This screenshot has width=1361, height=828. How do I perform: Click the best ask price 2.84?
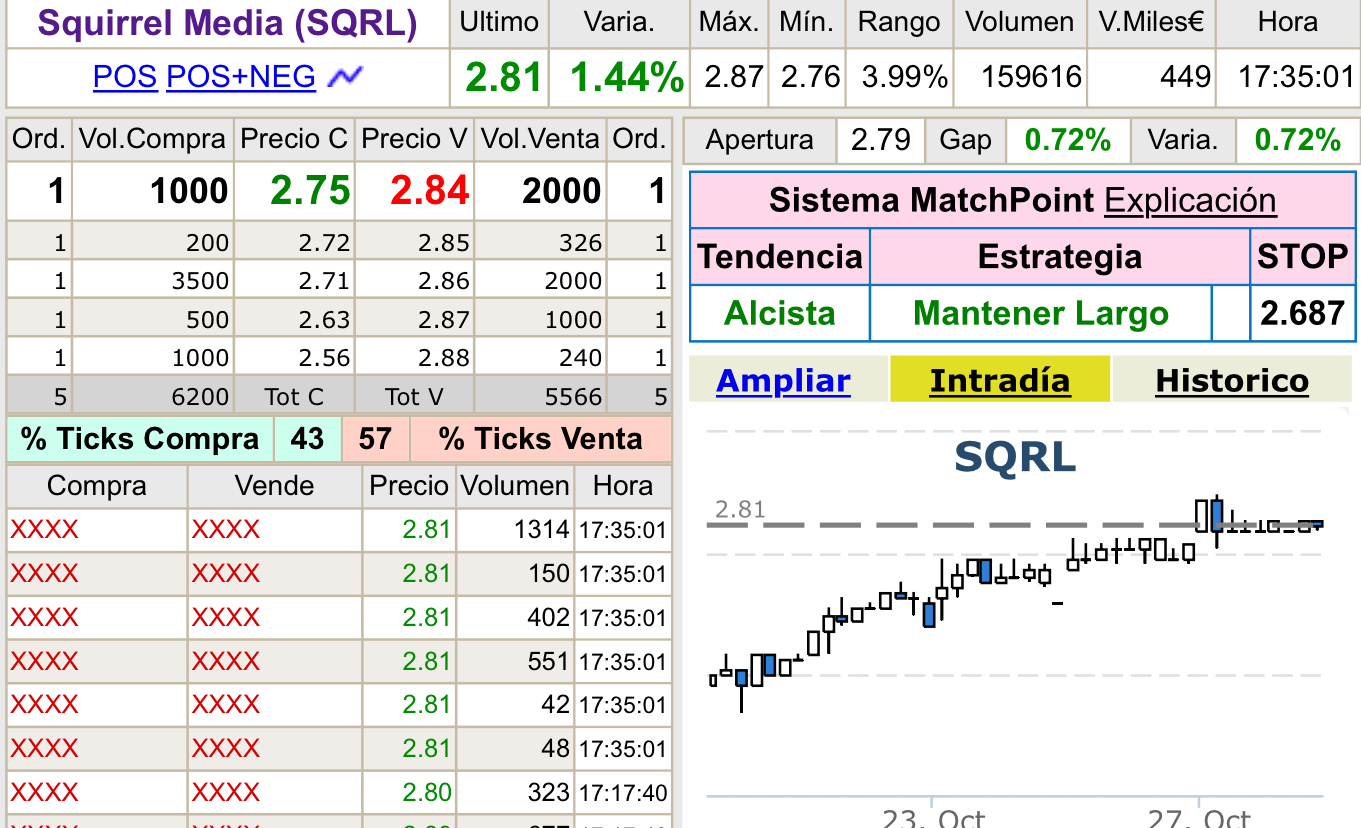click(x=430, y=191)
